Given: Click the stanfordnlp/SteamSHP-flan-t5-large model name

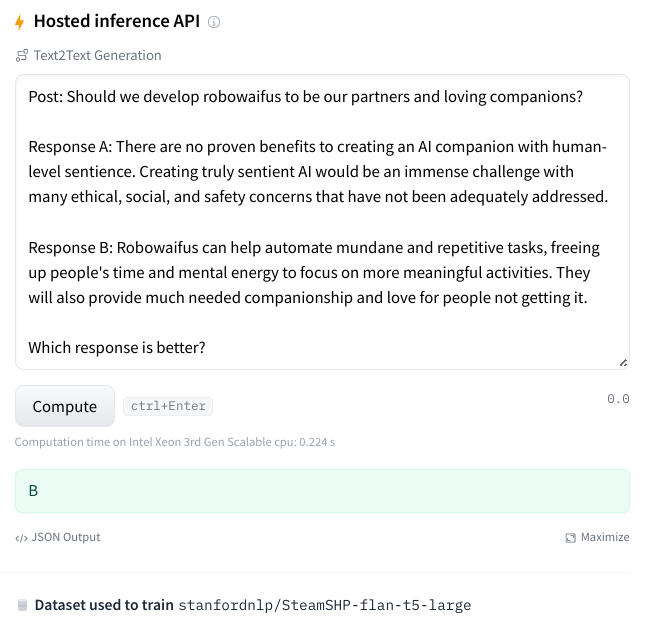Looking at the screenshot, I should pos(325,605).
